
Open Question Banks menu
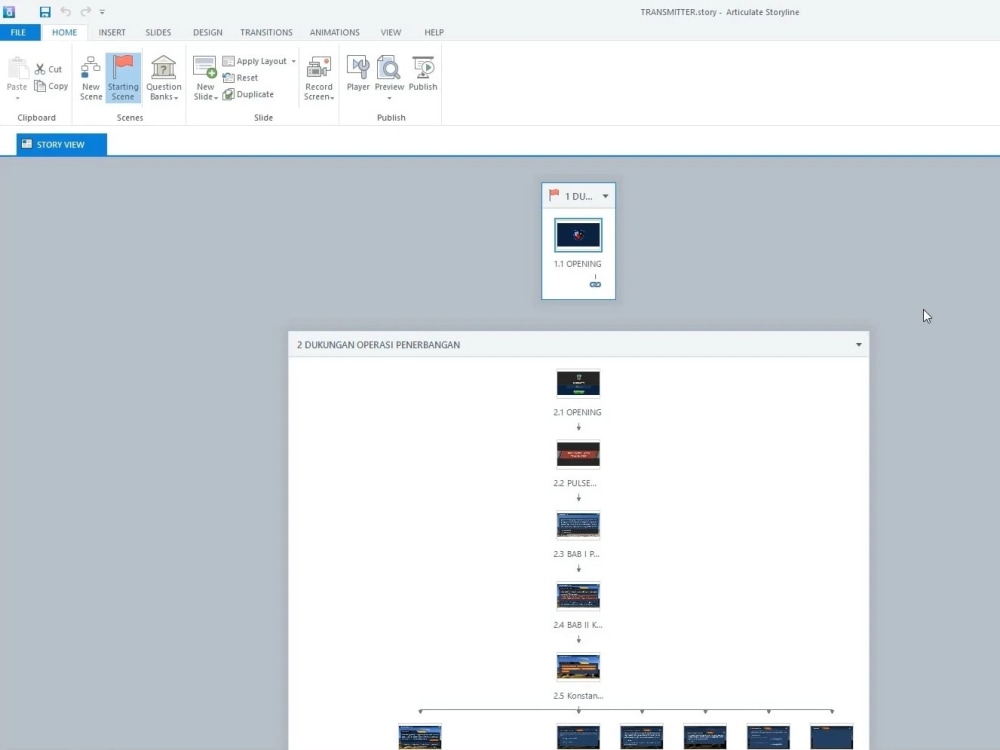(x=164, y=78)
